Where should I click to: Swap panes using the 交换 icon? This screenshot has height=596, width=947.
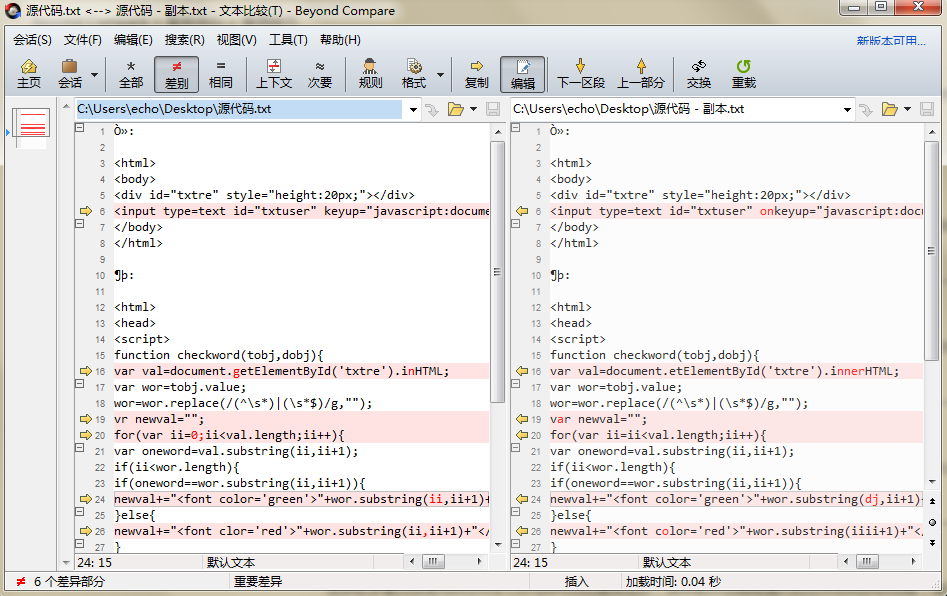(x=698, y=73)
